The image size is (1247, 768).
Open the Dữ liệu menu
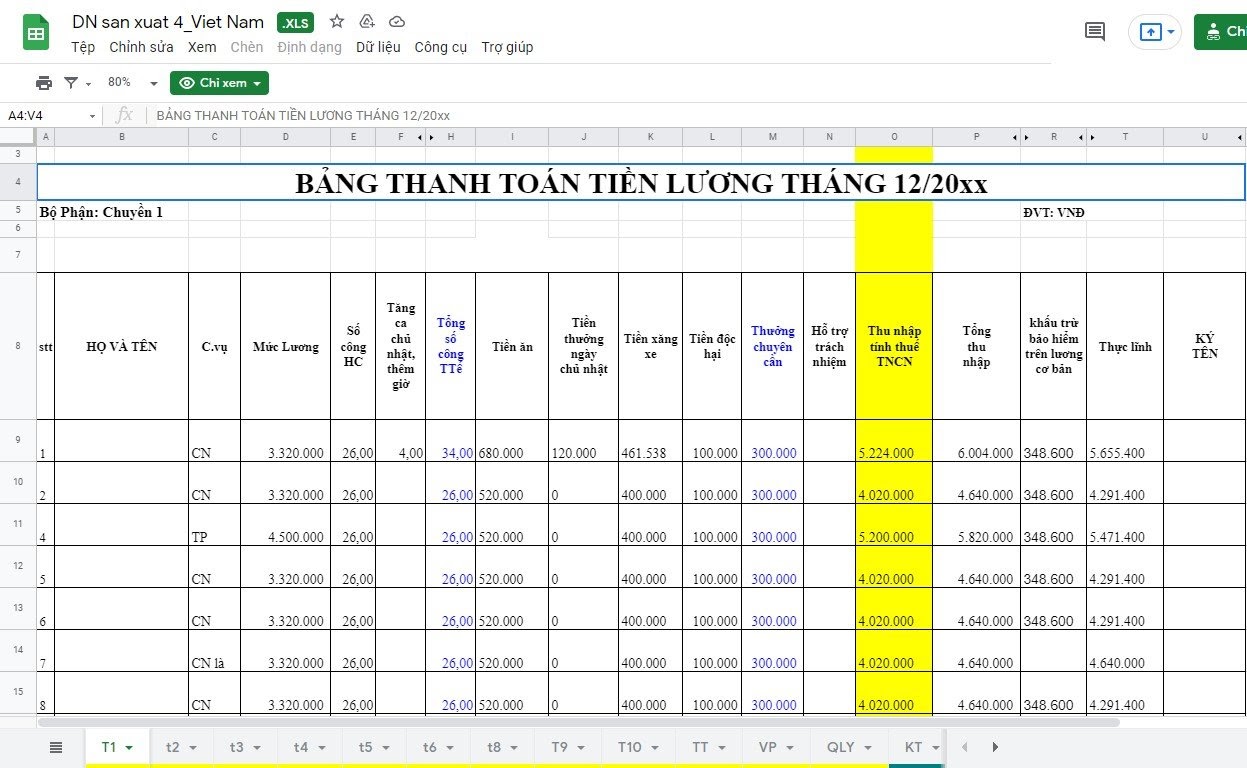(x=379, y=47)
